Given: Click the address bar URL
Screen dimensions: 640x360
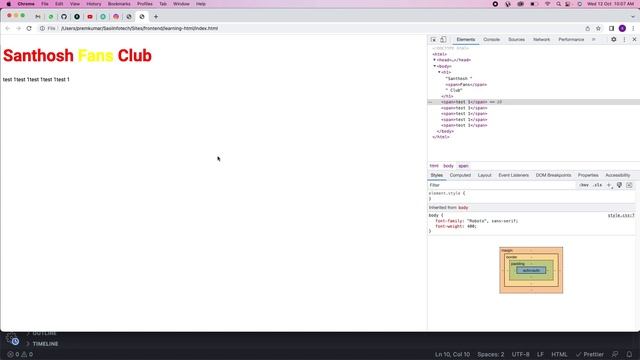Looking at the screenshot, I should coord(139,29).
